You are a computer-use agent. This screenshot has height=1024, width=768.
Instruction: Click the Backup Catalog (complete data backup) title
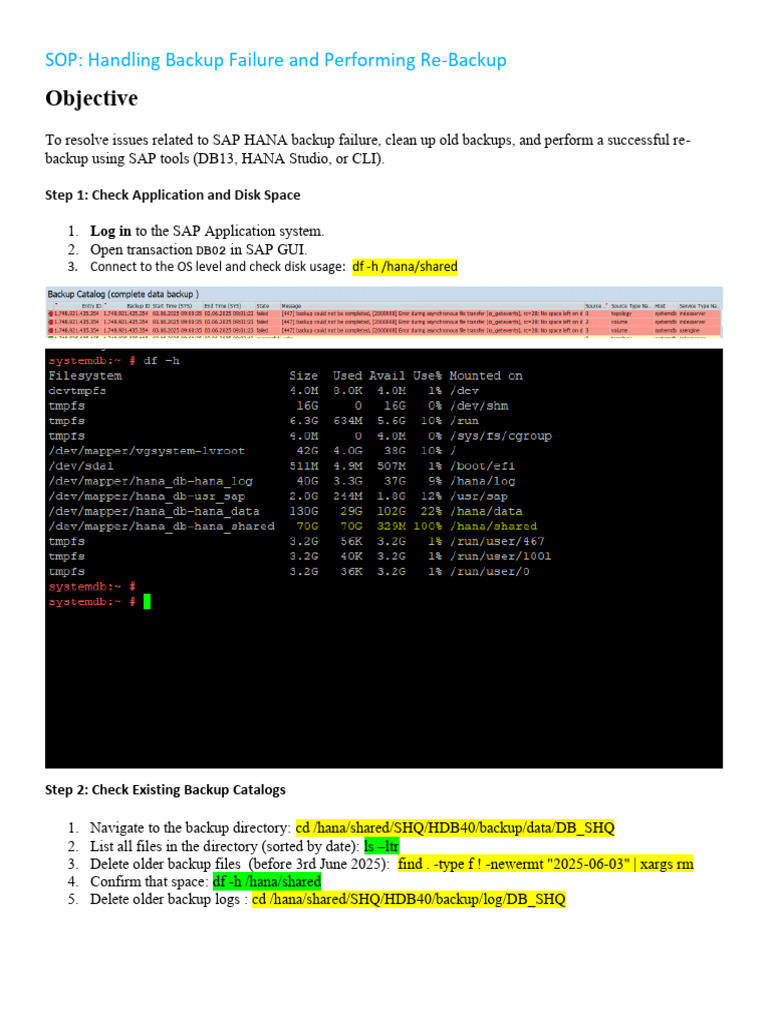click(x=123, y=294)
